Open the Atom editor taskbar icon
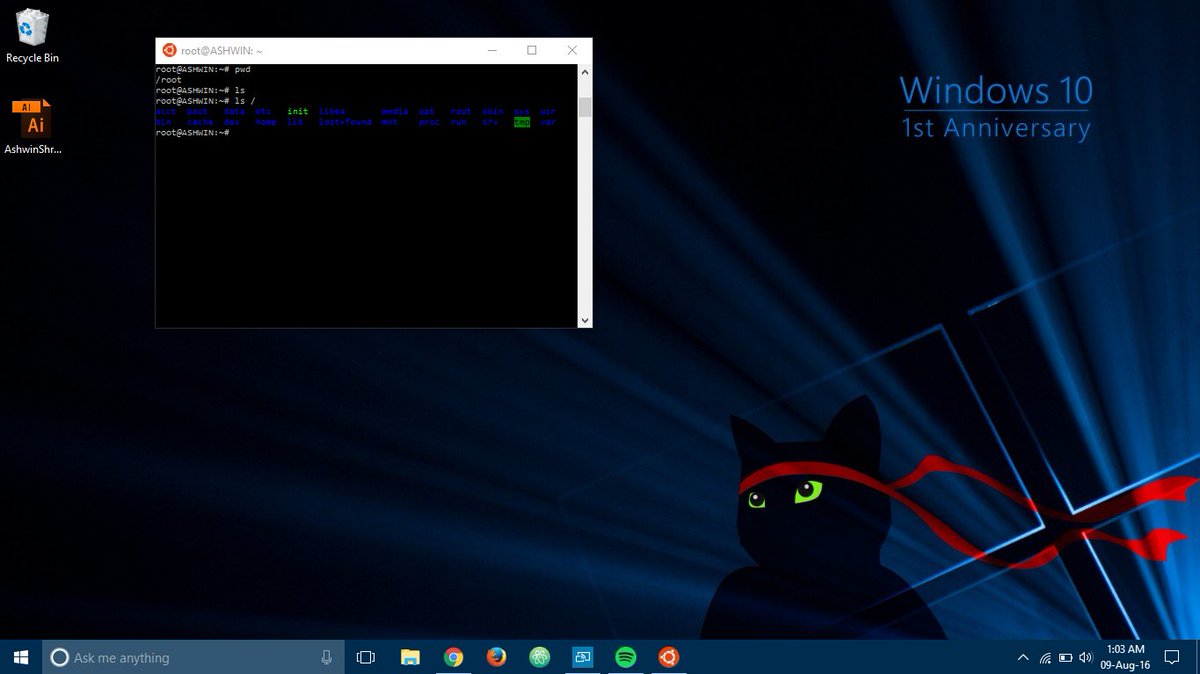Viewport: 1200px width, 674px height. point(540,657)
